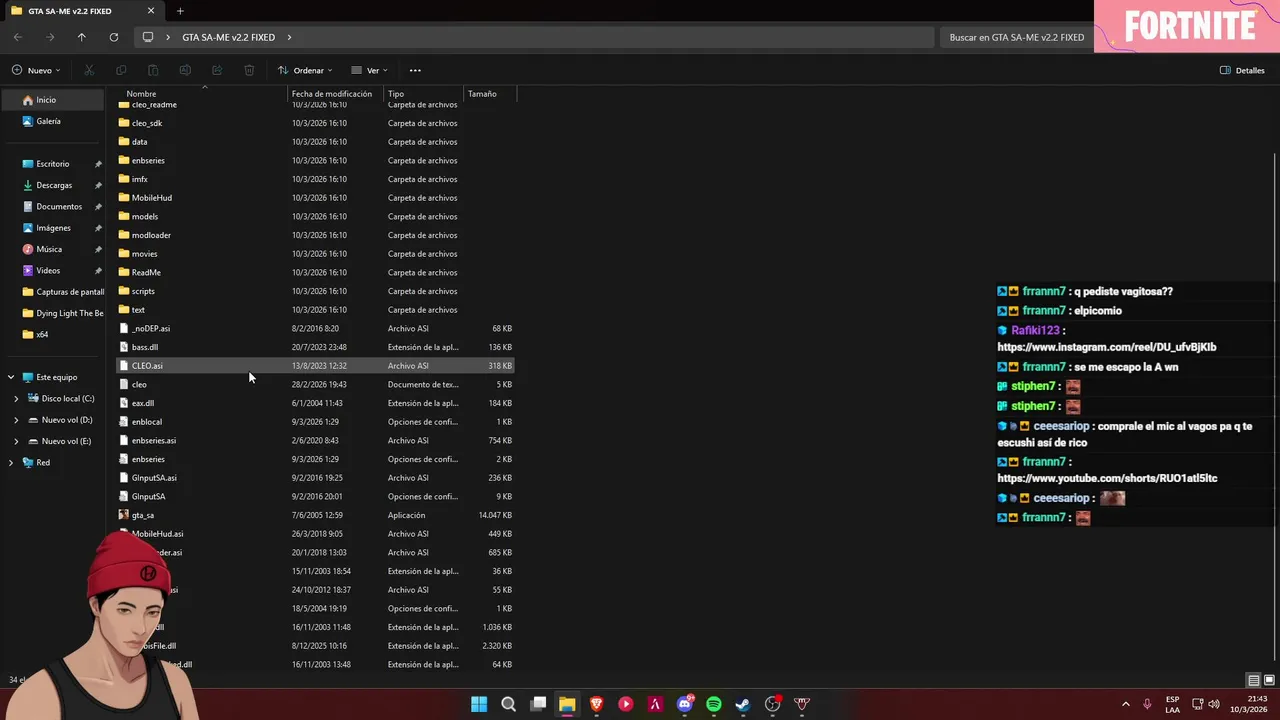This screenshot has height=720, width=1280.
Task: Open Task View in taskbar
Action: 538,704
